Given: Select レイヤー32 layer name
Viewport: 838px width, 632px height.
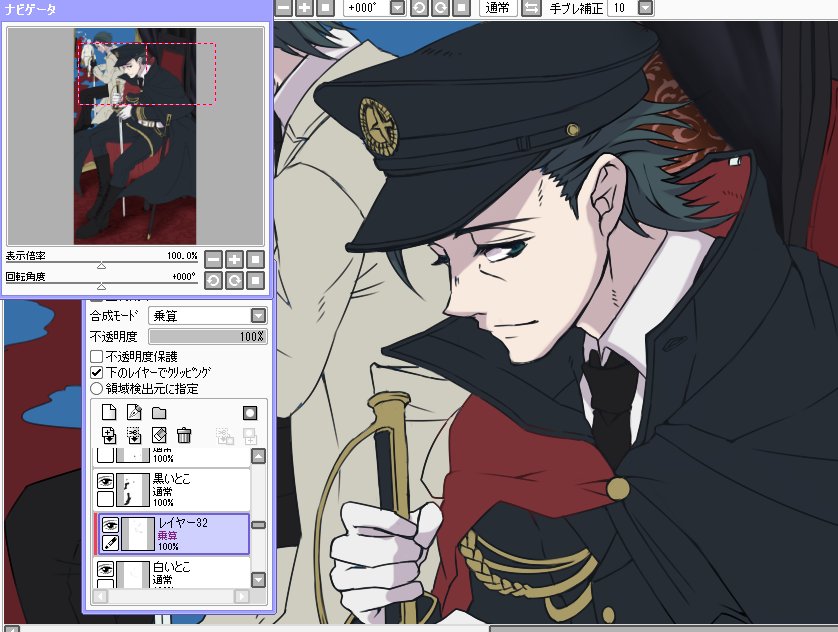Looking at the screenshot, I should pyautogui.click(x=183, y=523).
